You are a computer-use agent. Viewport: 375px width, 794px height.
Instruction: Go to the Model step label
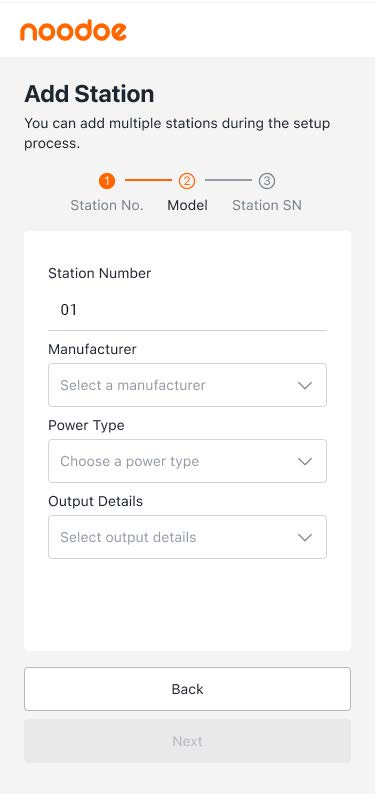coord(187,205)
